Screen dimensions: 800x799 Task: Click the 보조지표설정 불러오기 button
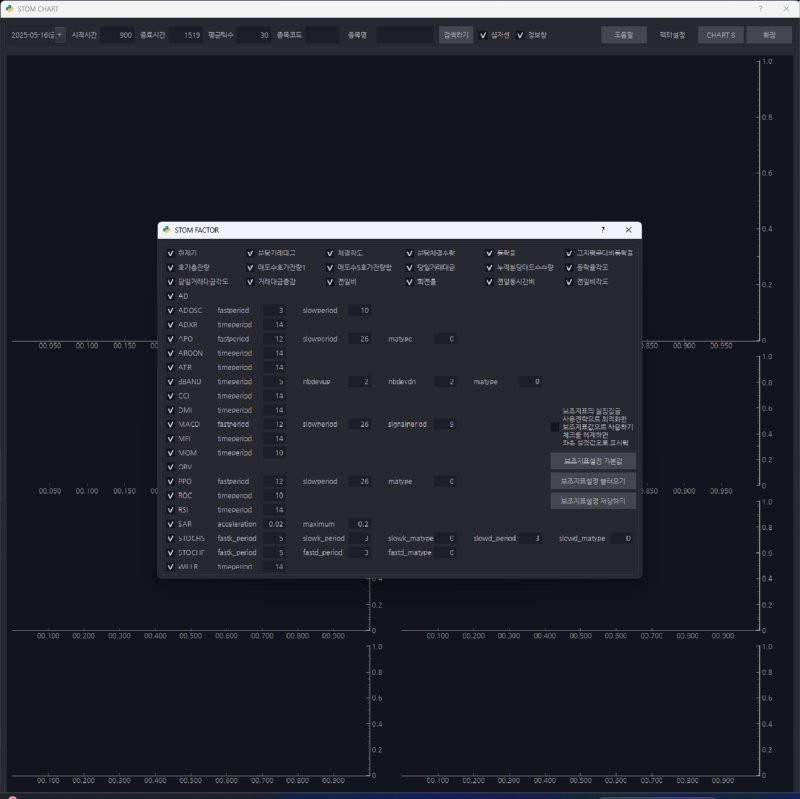(x=592, y=481)
